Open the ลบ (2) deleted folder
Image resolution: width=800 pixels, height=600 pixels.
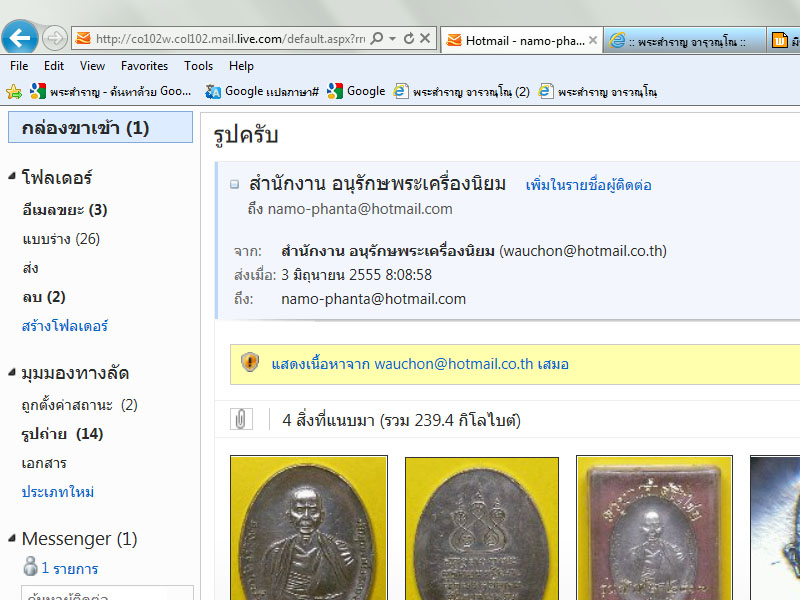[44, 297]
